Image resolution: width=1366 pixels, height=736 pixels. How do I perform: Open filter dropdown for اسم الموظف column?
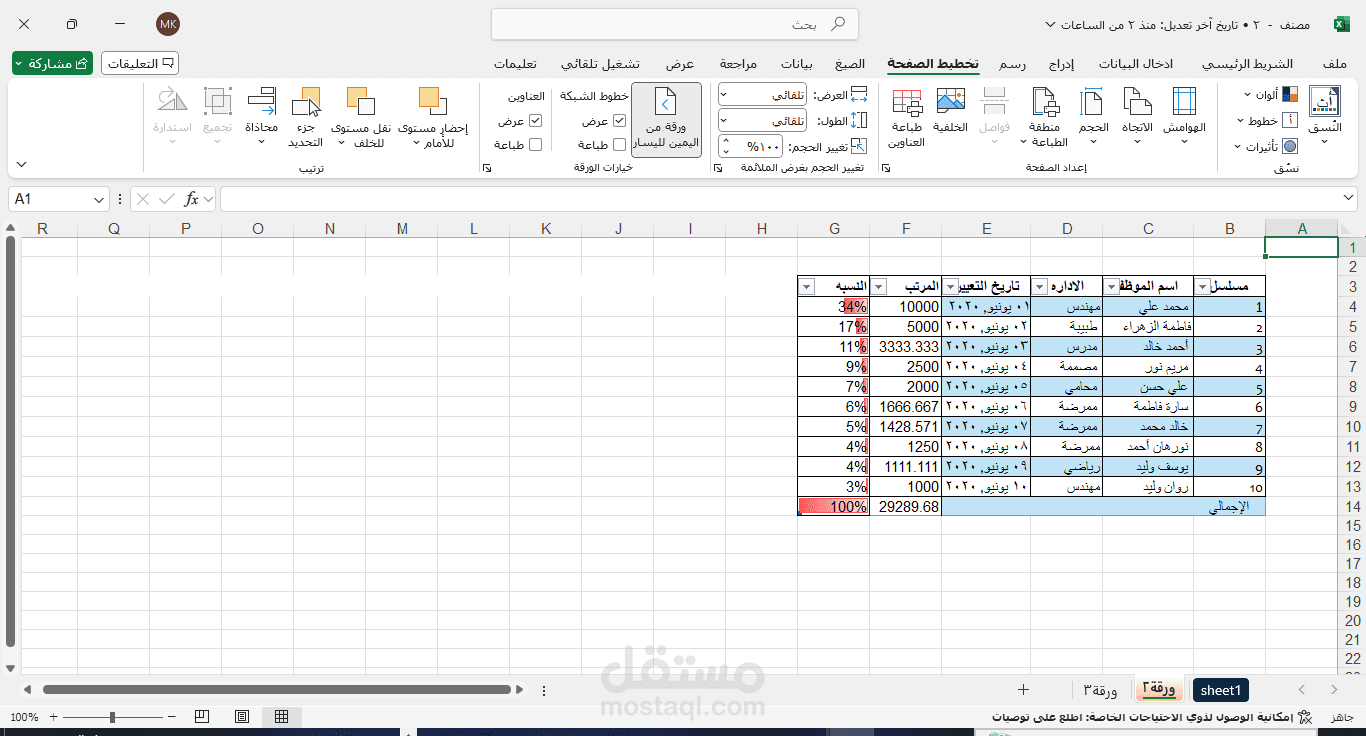[x=1112, y=287]
